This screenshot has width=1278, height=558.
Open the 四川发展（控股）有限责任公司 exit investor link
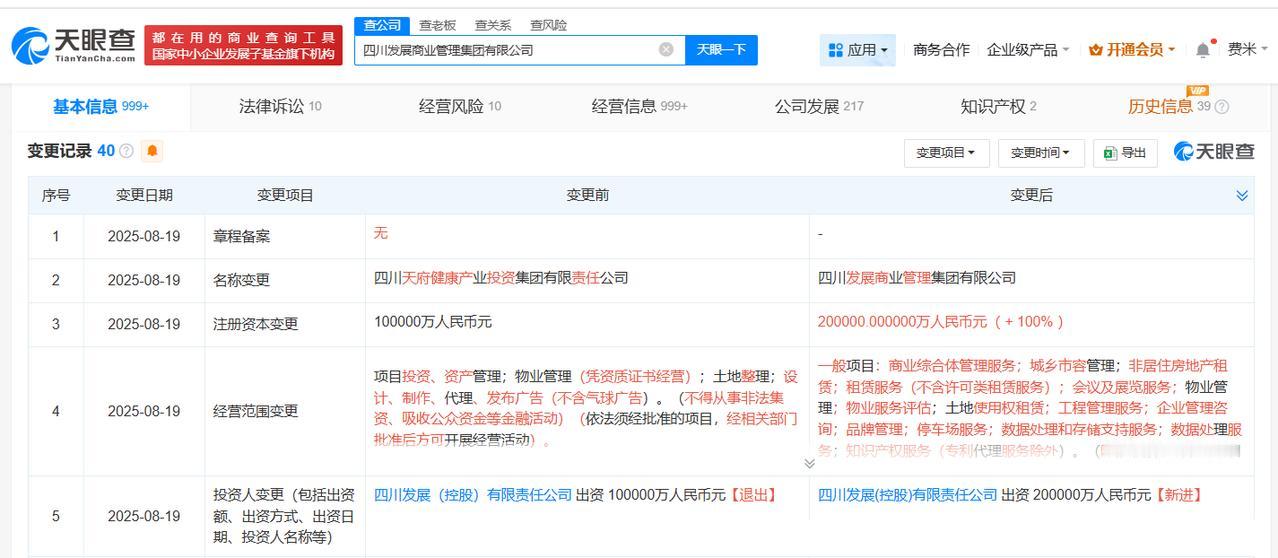[x=473, y=495]
